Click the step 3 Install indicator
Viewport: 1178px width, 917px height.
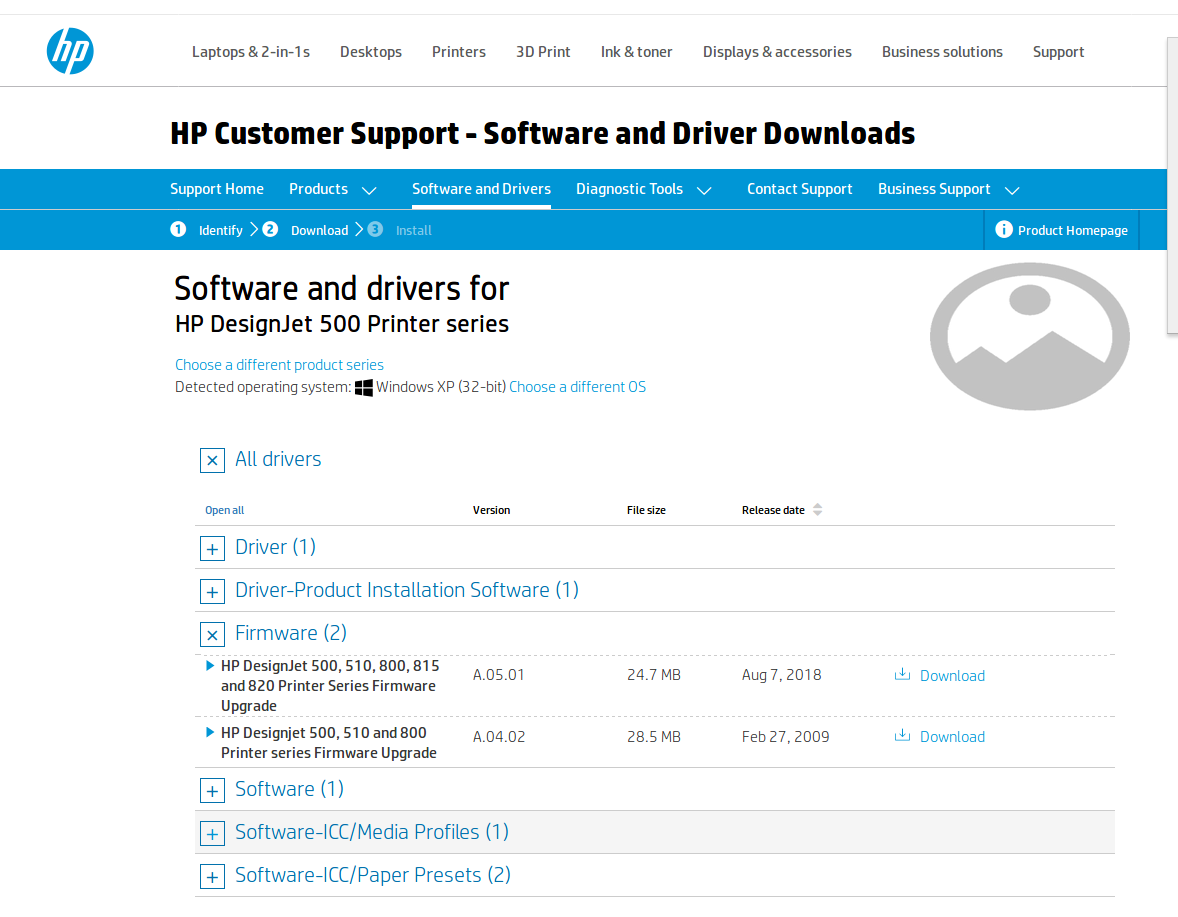(x=374, y=229)
